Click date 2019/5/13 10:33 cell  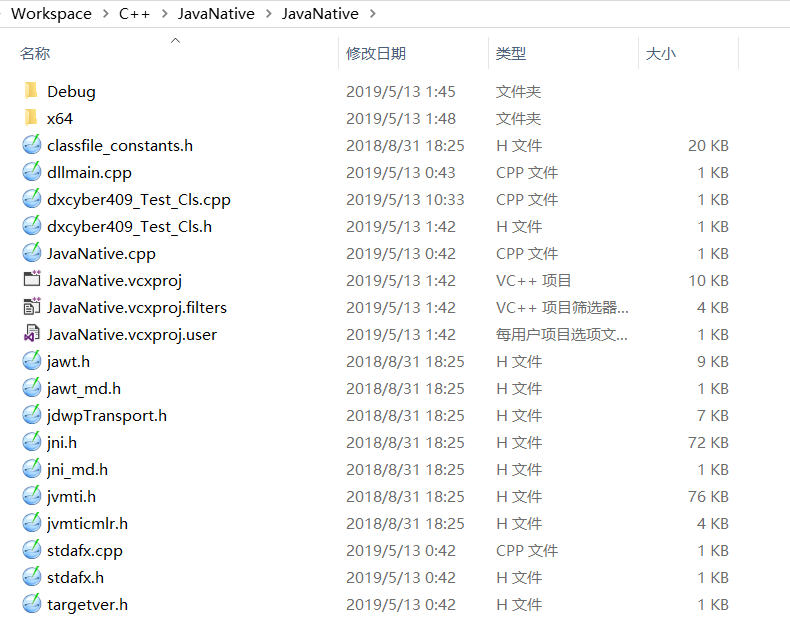click(x=405, y=200)
